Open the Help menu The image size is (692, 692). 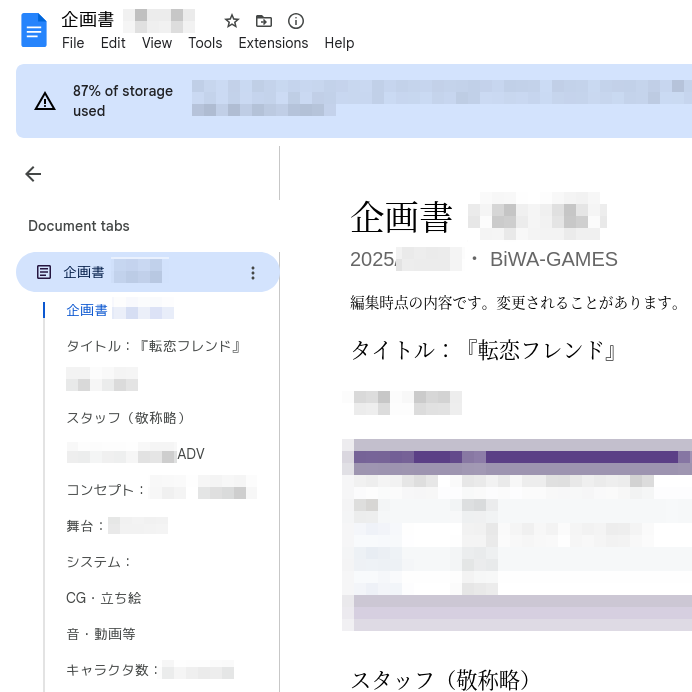click(339, 43)
